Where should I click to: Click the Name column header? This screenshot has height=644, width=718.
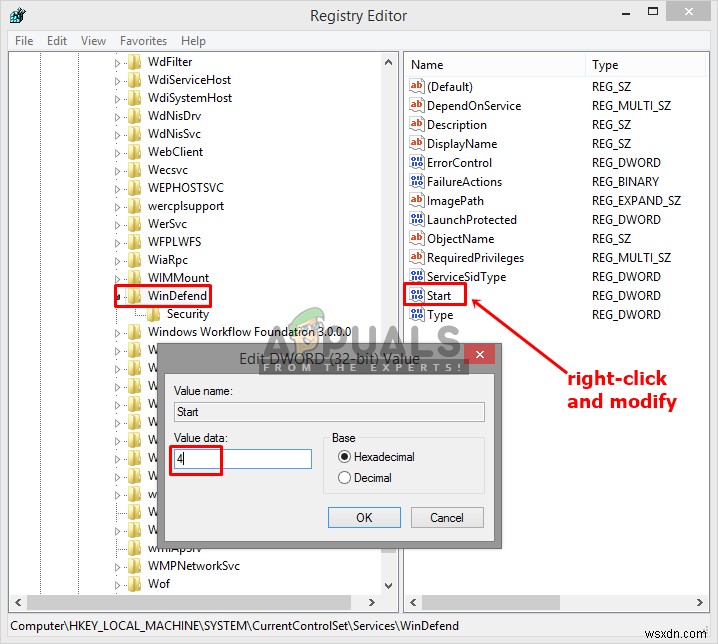point(495,65)
